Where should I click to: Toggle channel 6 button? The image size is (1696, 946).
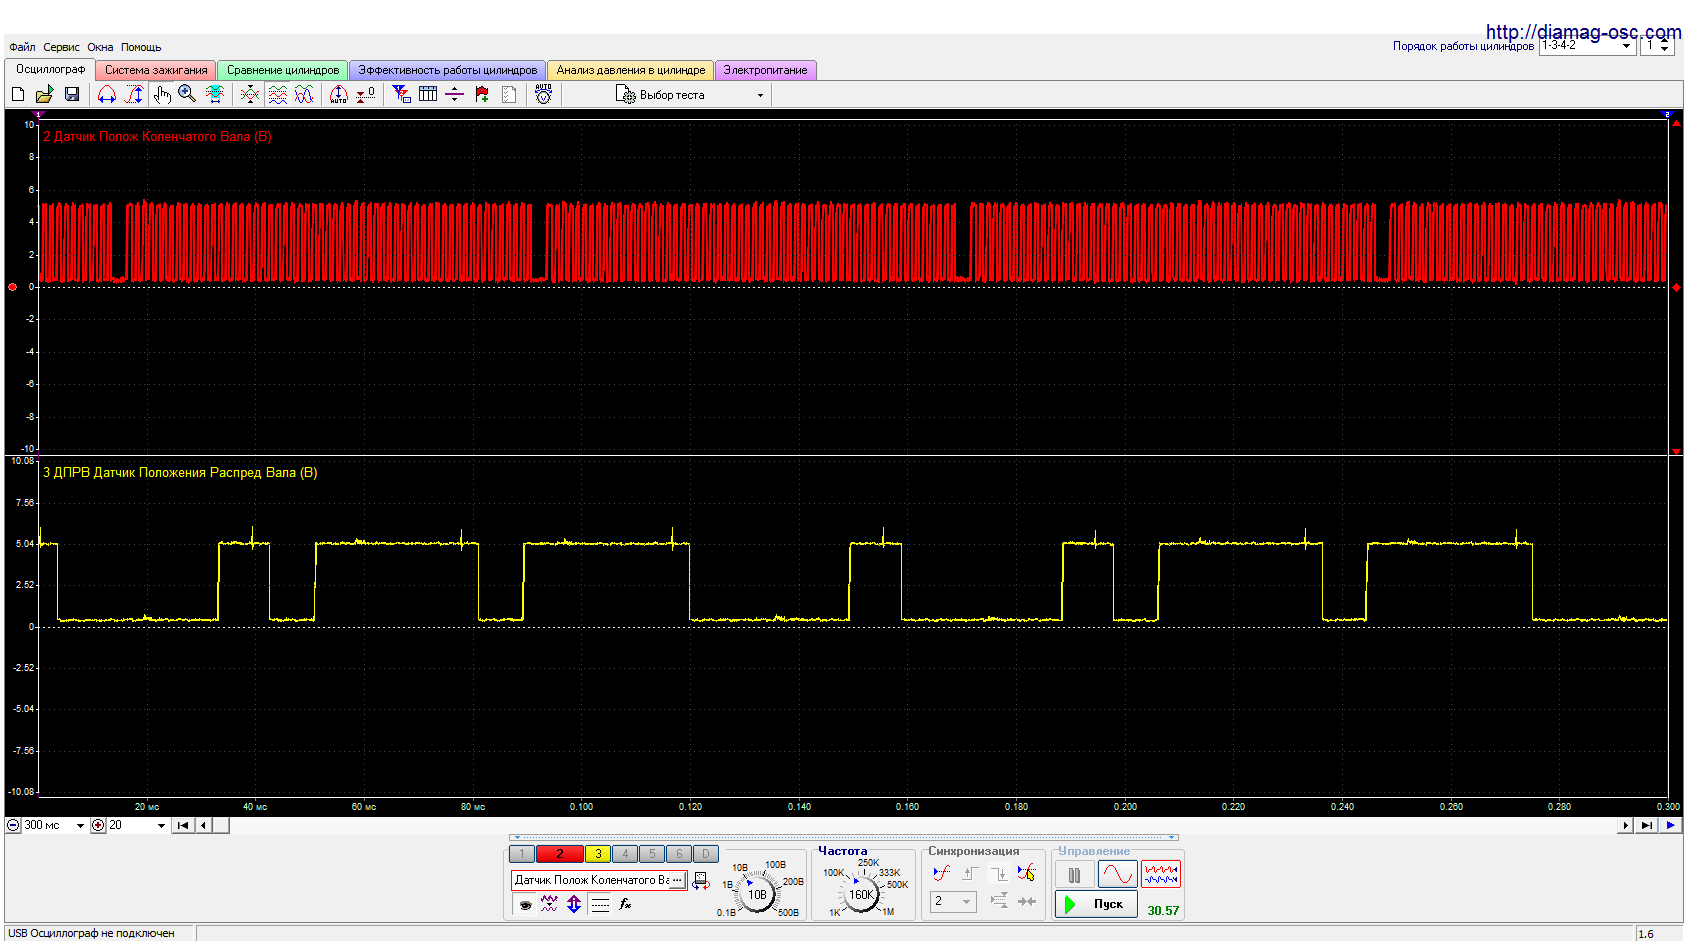(x=679, y=854)
